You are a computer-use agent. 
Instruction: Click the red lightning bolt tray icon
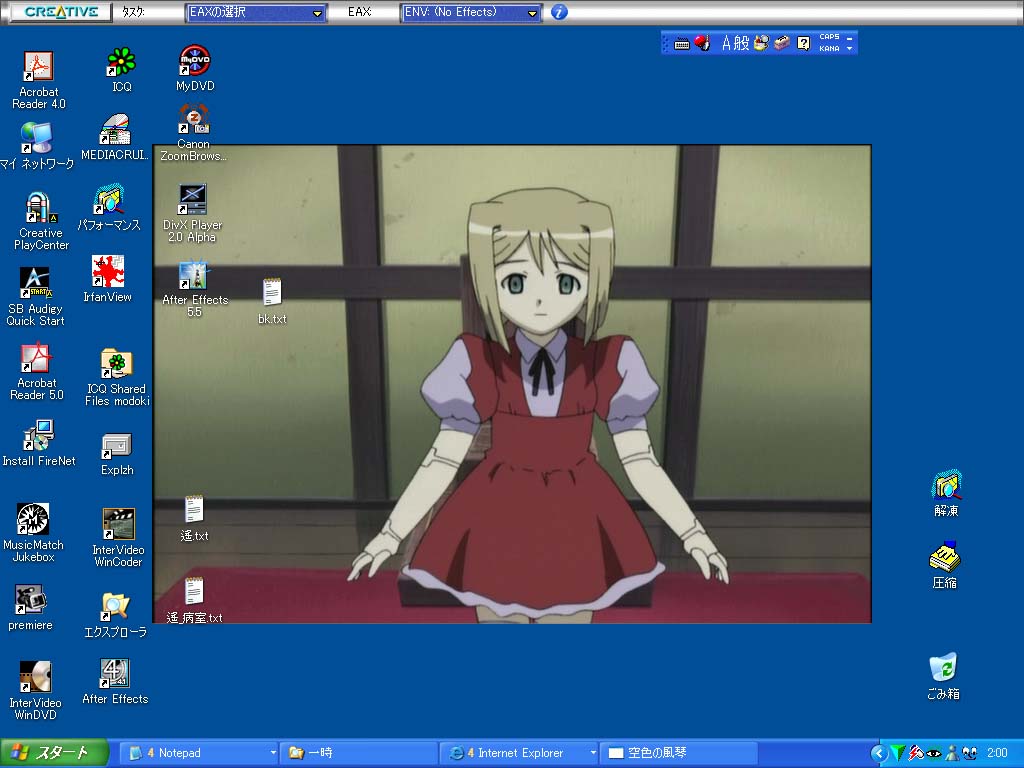pyautogui.click(x=916, y=754)
